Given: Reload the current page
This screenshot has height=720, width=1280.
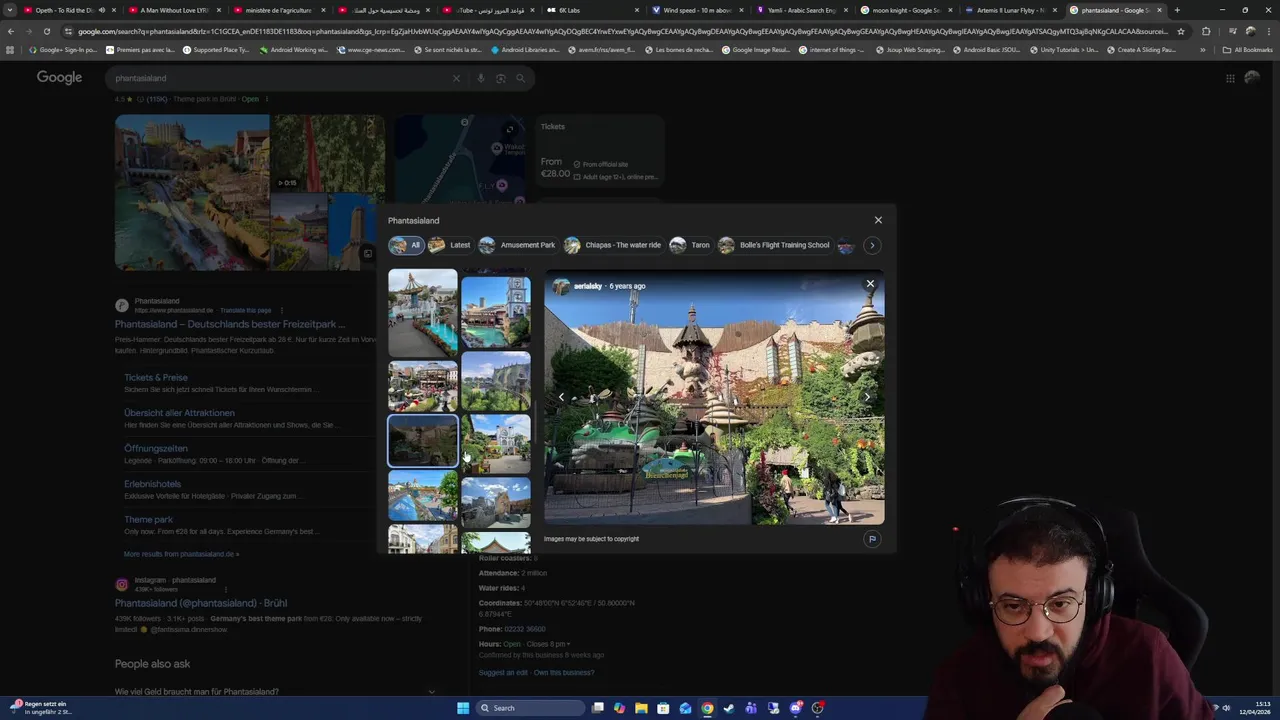Looking at the screenshot, I should tap(46, 31).
